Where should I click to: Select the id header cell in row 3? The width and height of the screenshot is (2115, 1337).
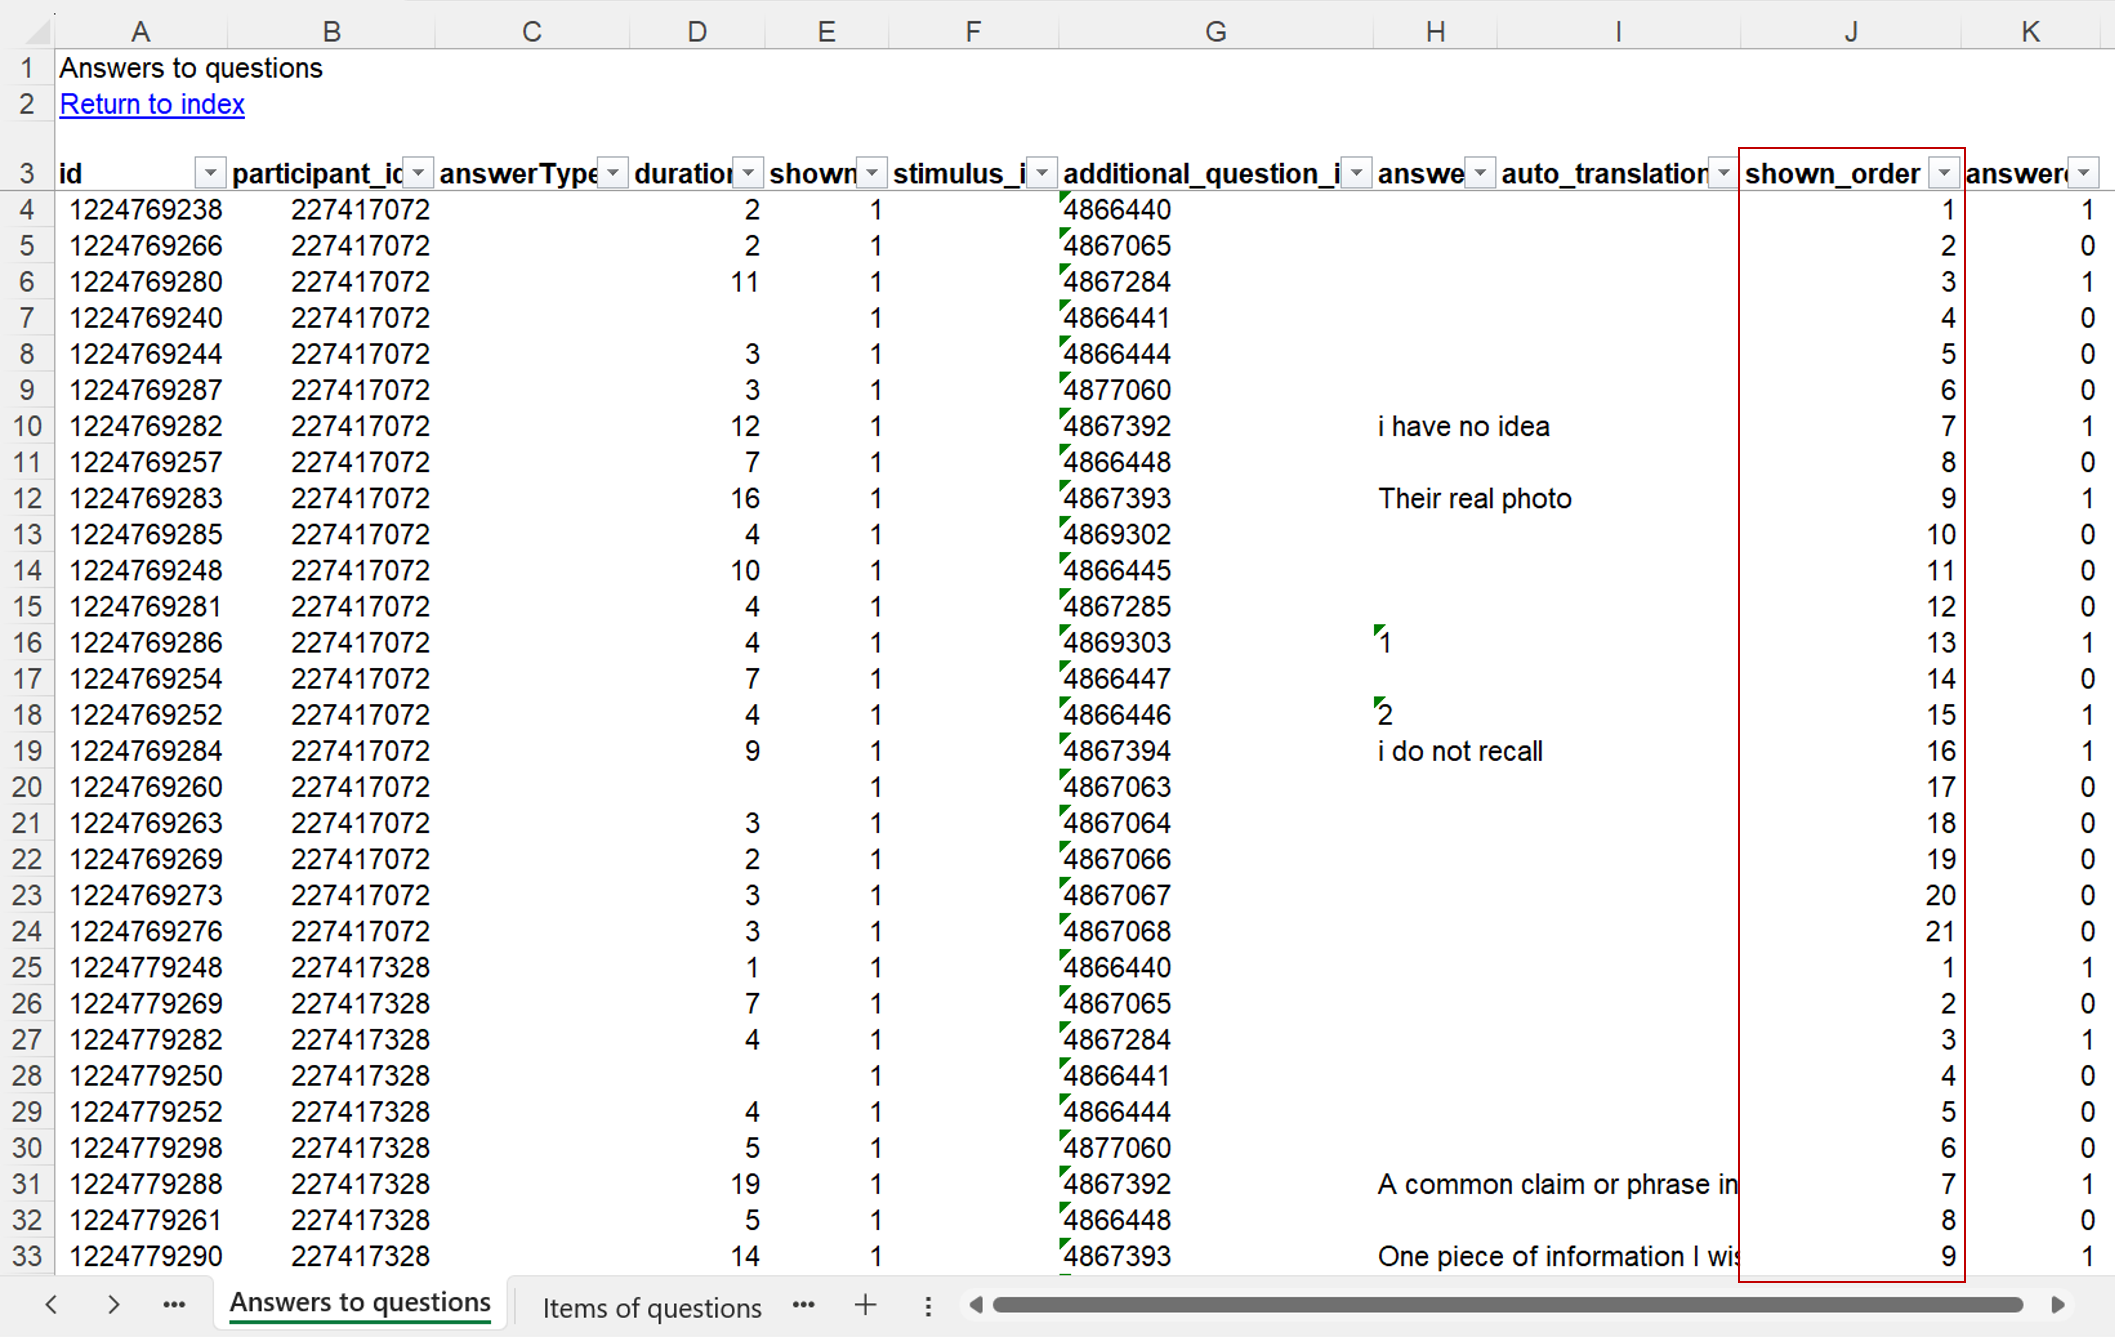pyautogui.click(x=142, y=173)
